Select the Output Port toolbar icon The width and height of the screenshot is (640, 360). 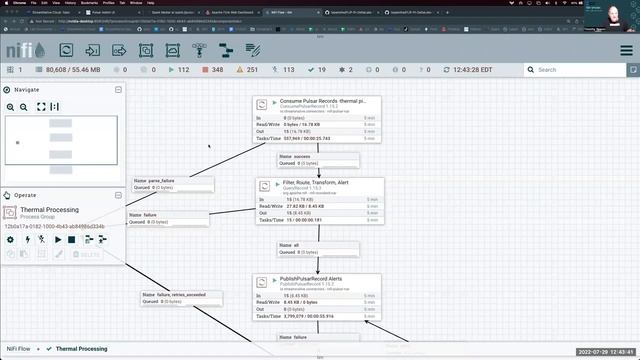tap(119, 50)
